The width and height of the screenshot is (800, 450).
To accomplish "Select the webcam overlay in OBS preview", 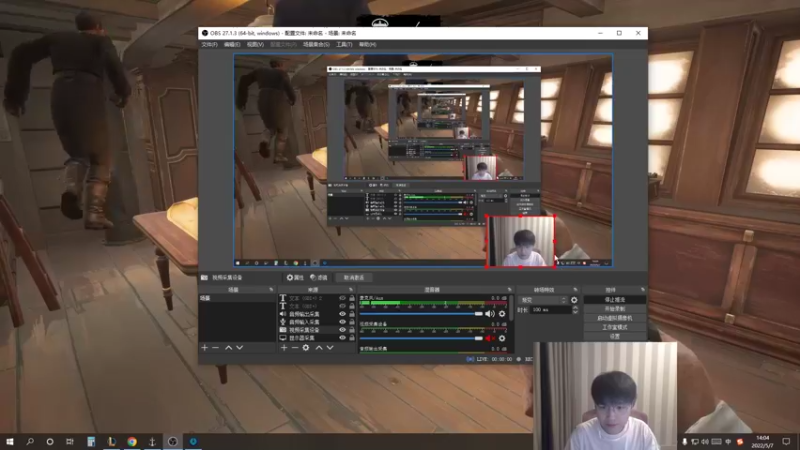I will click(520, 241).
